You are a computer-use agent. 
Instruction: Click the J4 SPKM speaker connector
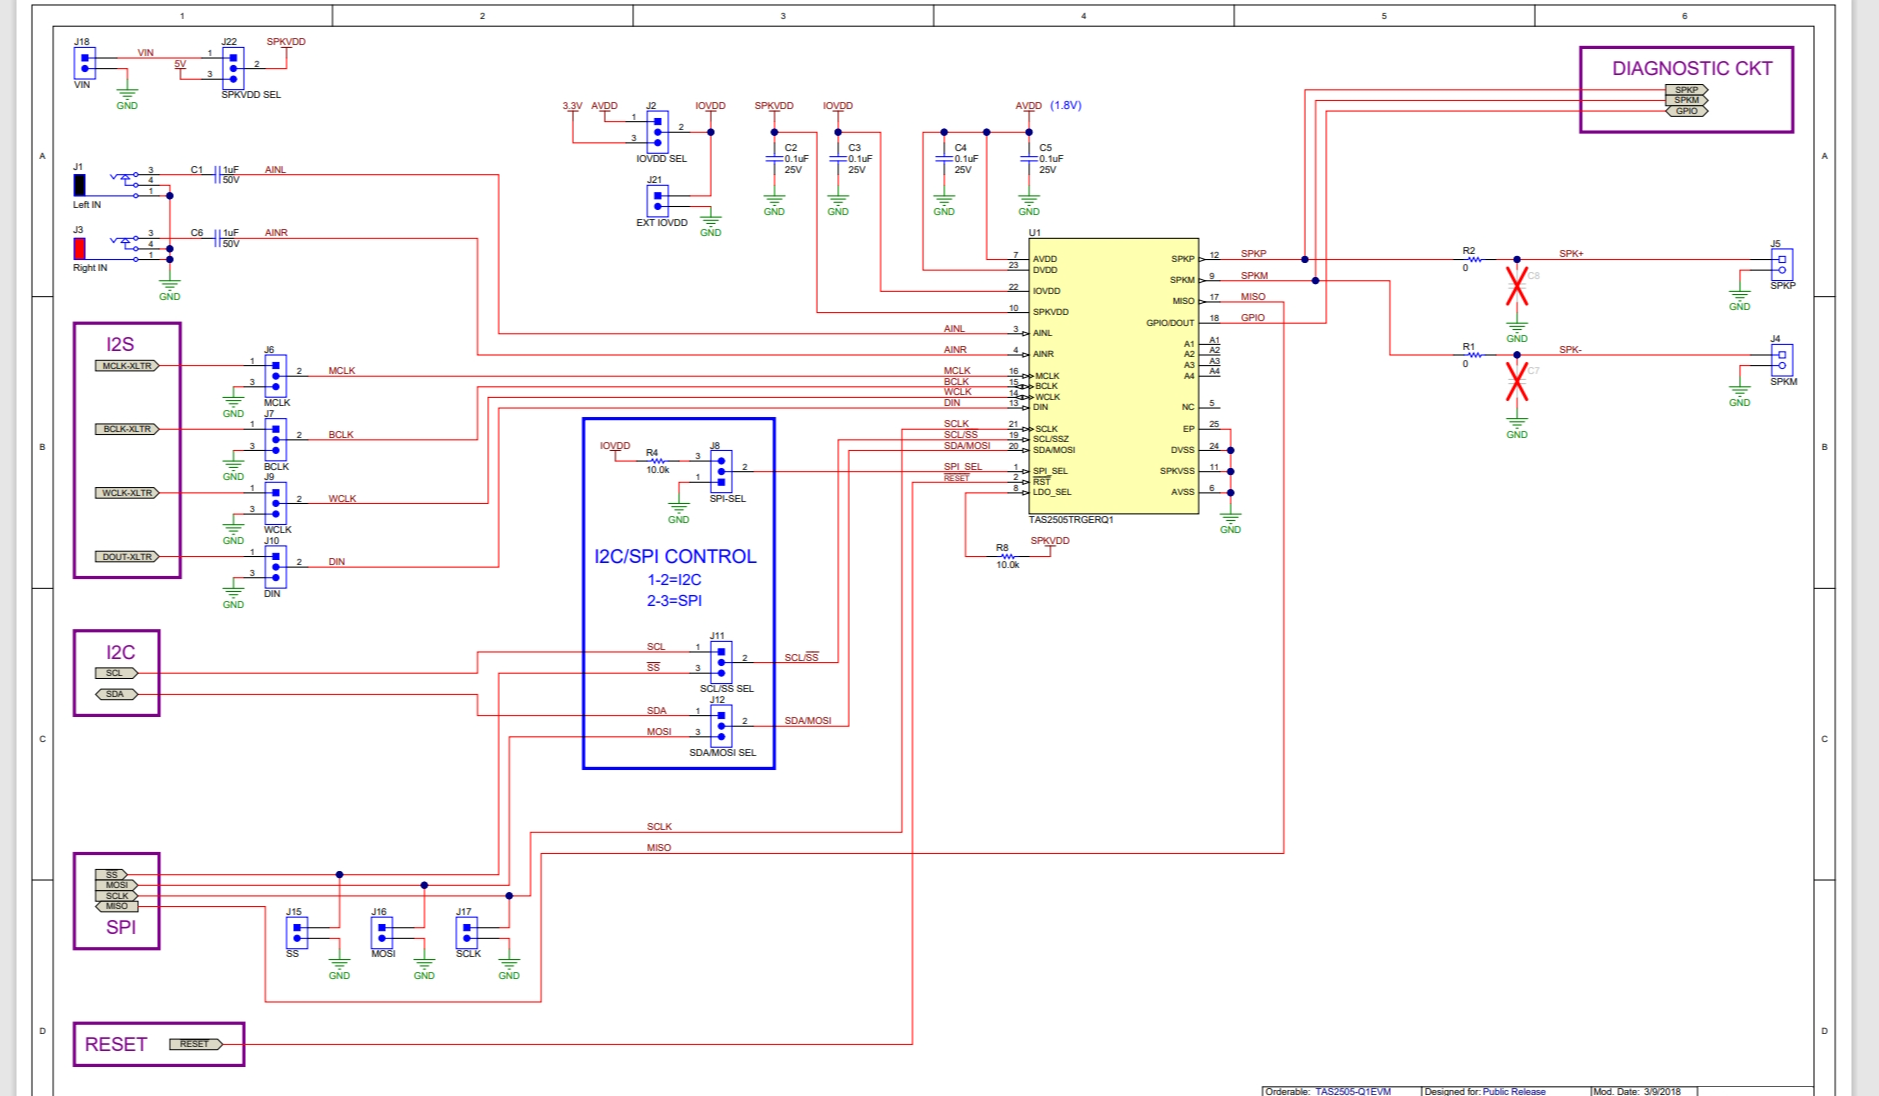click(1781, 360)
